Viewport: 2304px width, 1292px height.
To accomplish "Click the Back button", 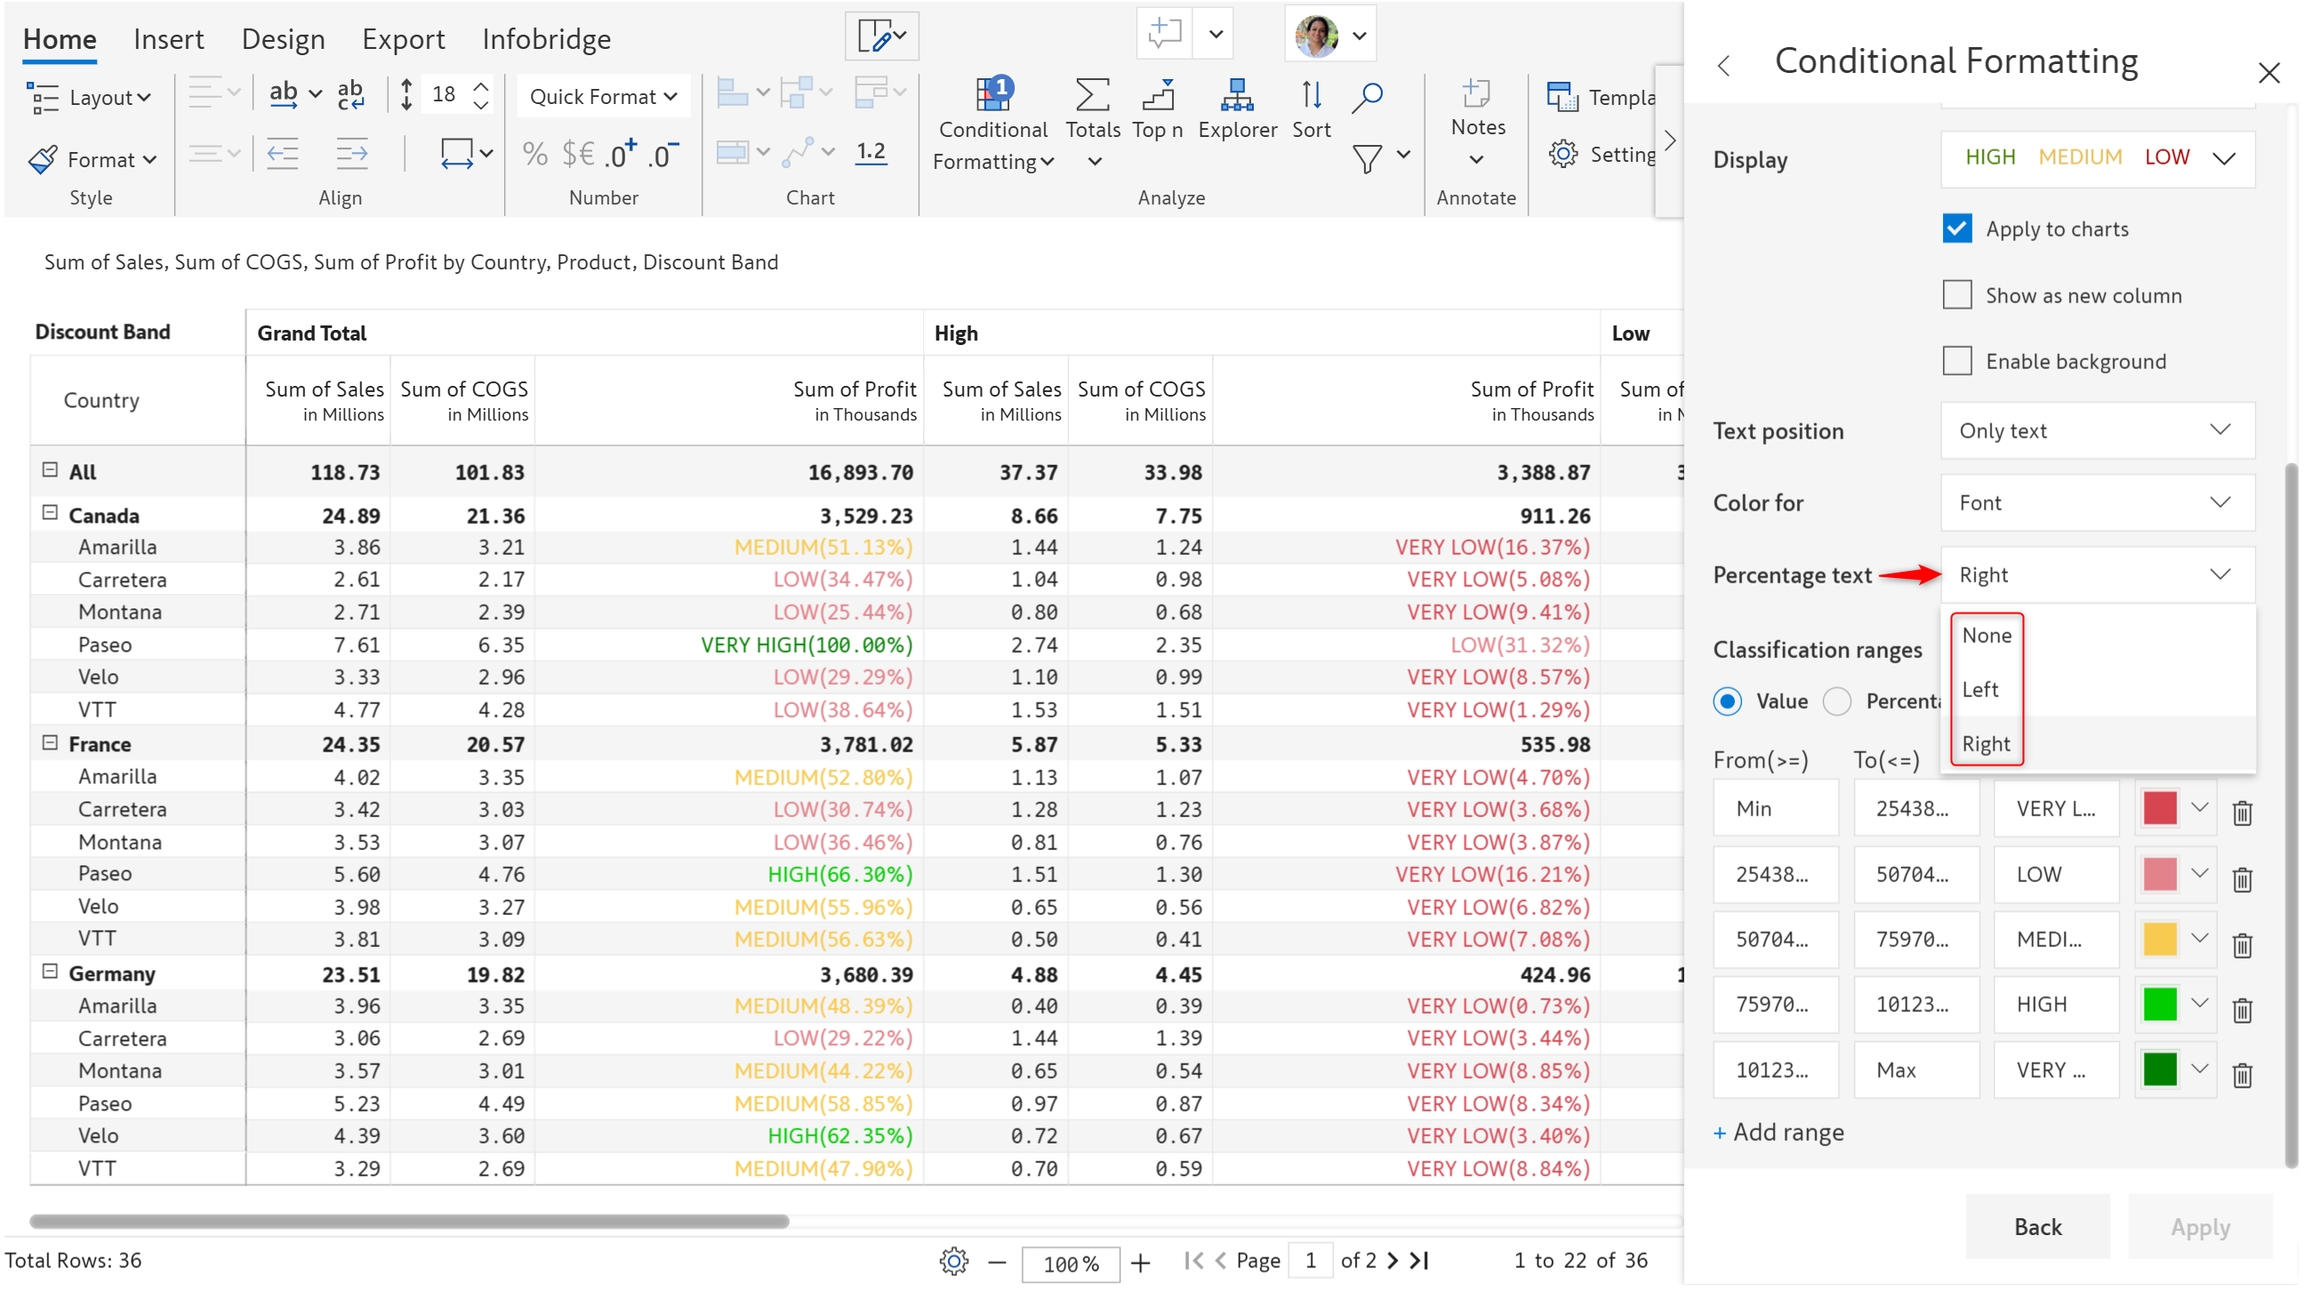I will (x=2037, y=1226).
